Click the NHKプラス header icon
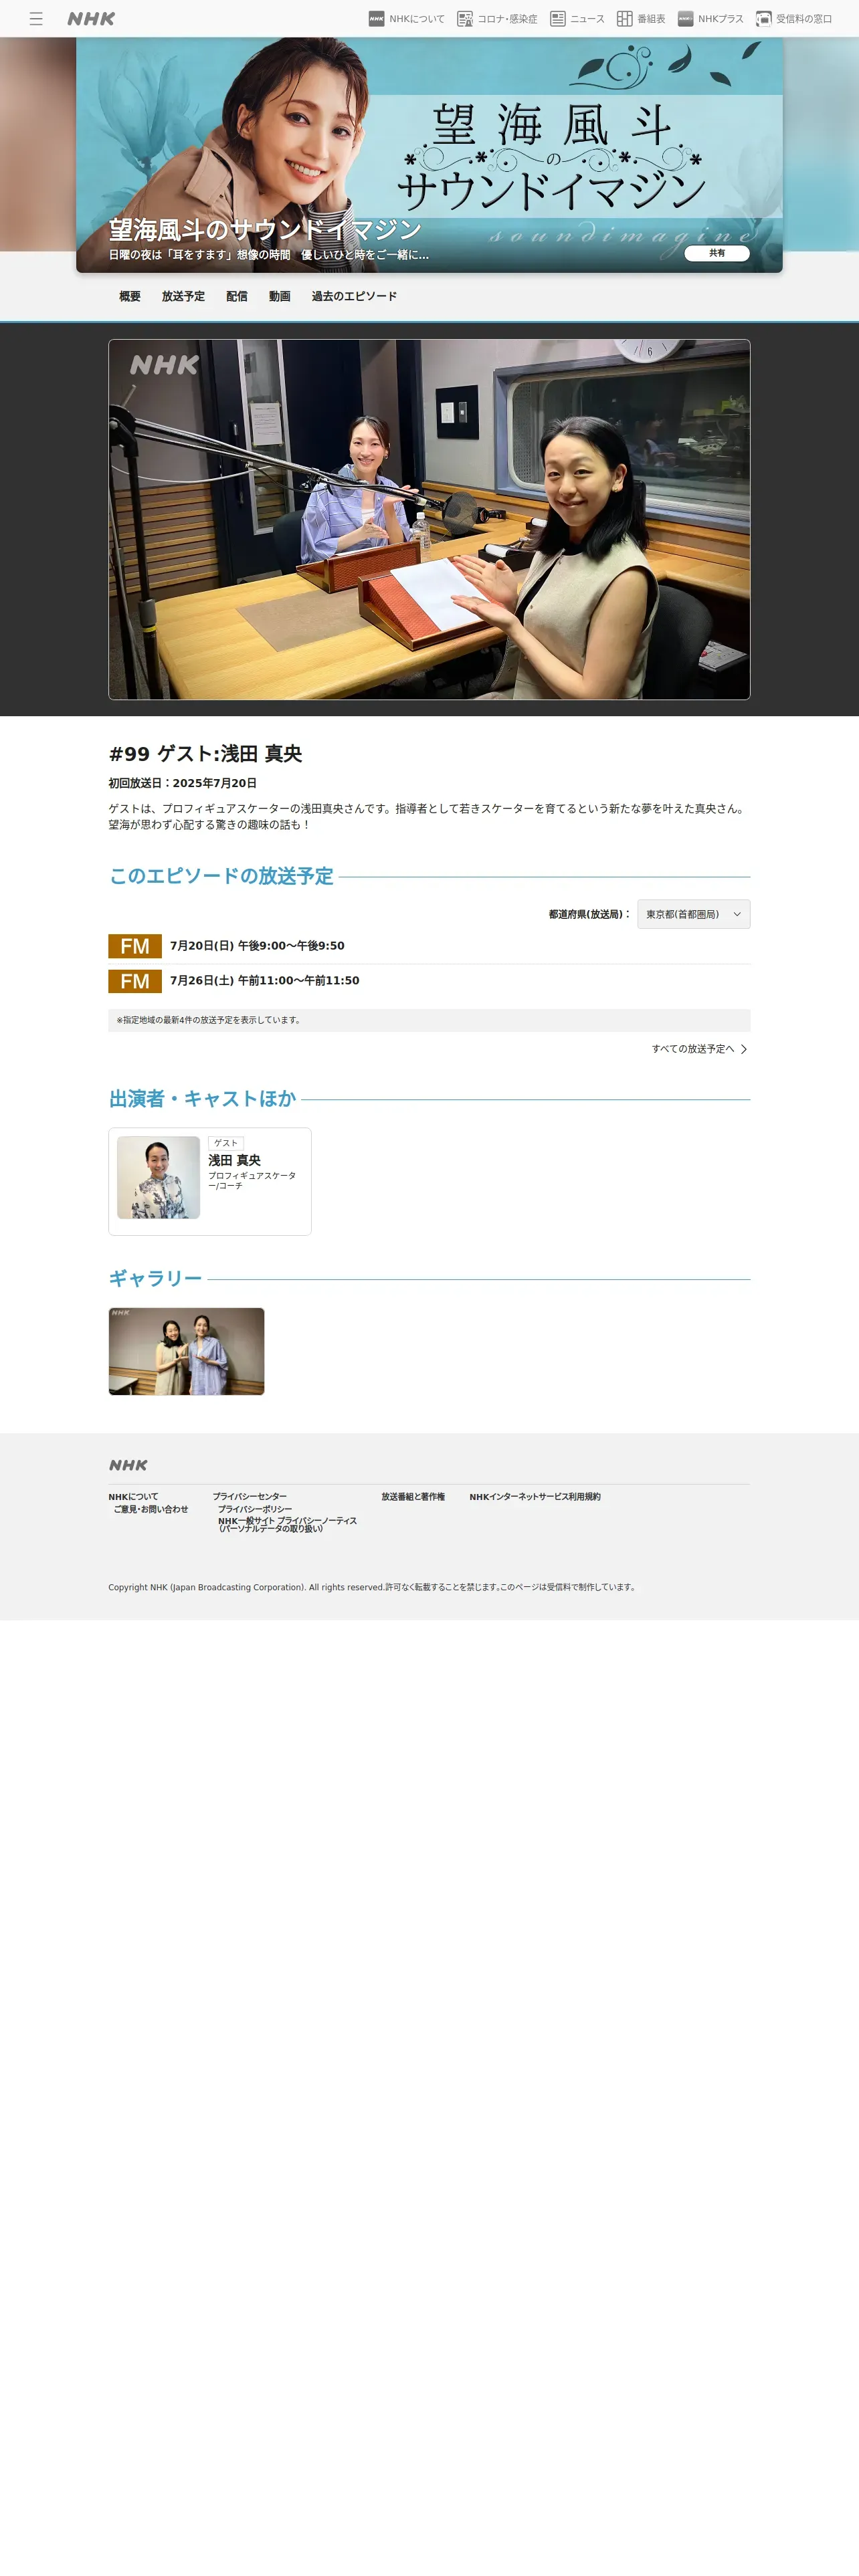Viewport: 859px width, 2576px height. [x=686, y=19]
